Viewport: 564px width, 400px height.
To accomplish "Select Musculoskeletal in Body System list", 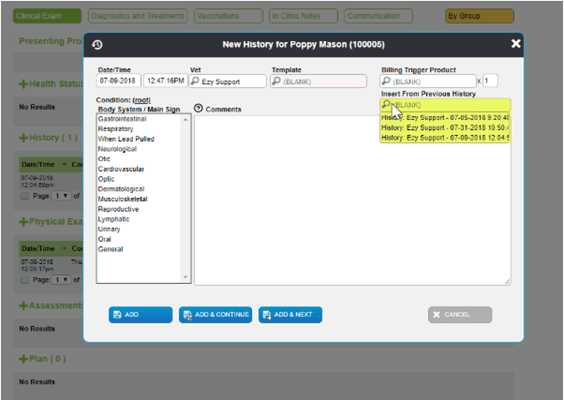I will (123, 199).
